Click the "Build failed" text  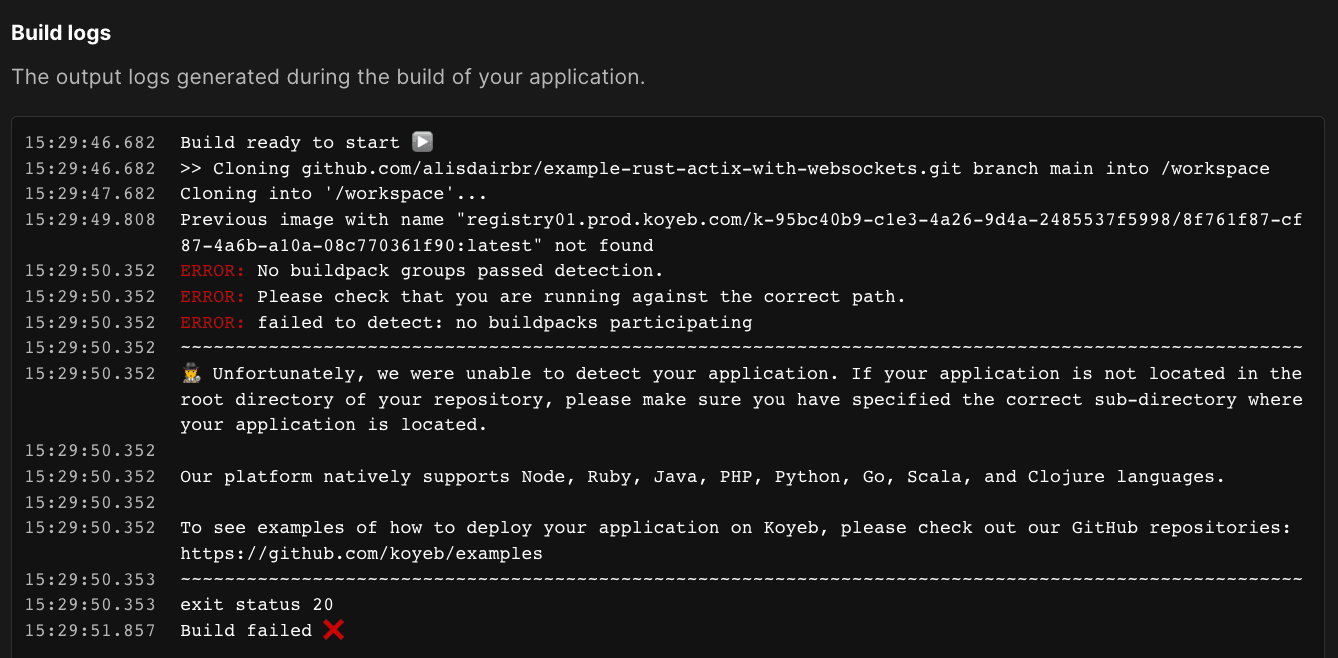click(246, 631)
